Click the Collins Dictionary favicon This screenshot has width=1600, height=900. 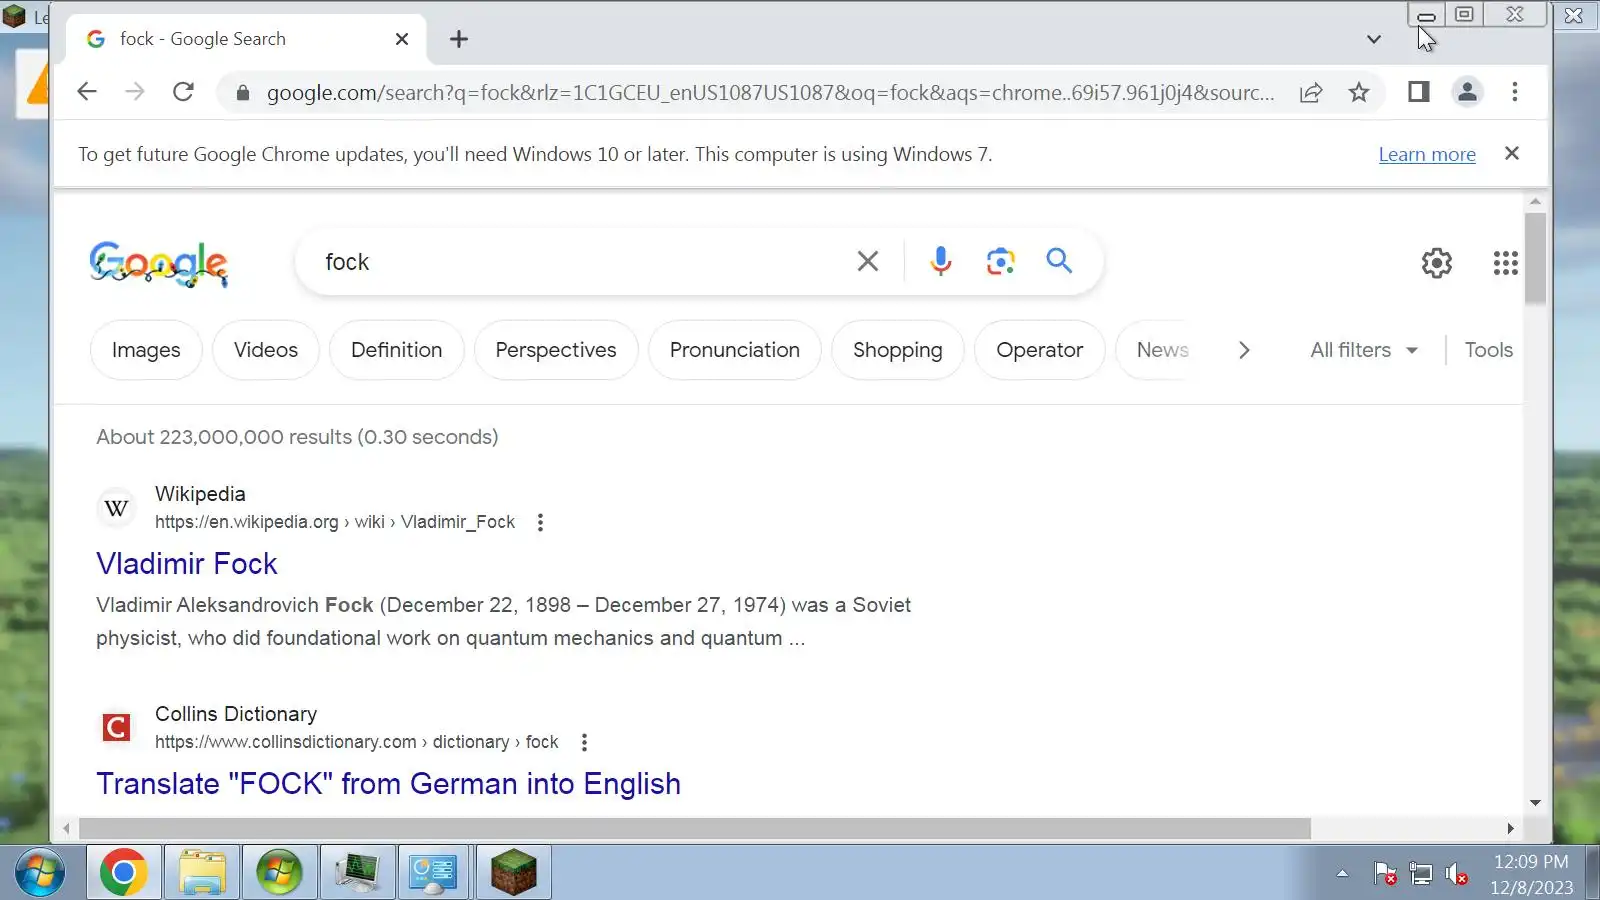point(116,727)
